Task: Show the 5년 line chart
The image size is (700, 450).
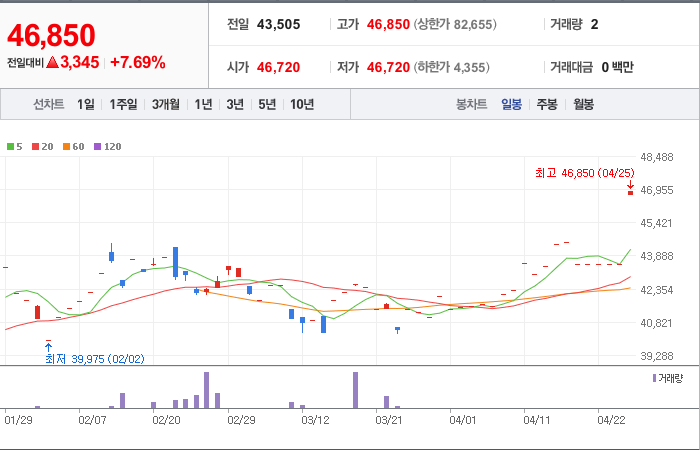Action: pos(267,104)
